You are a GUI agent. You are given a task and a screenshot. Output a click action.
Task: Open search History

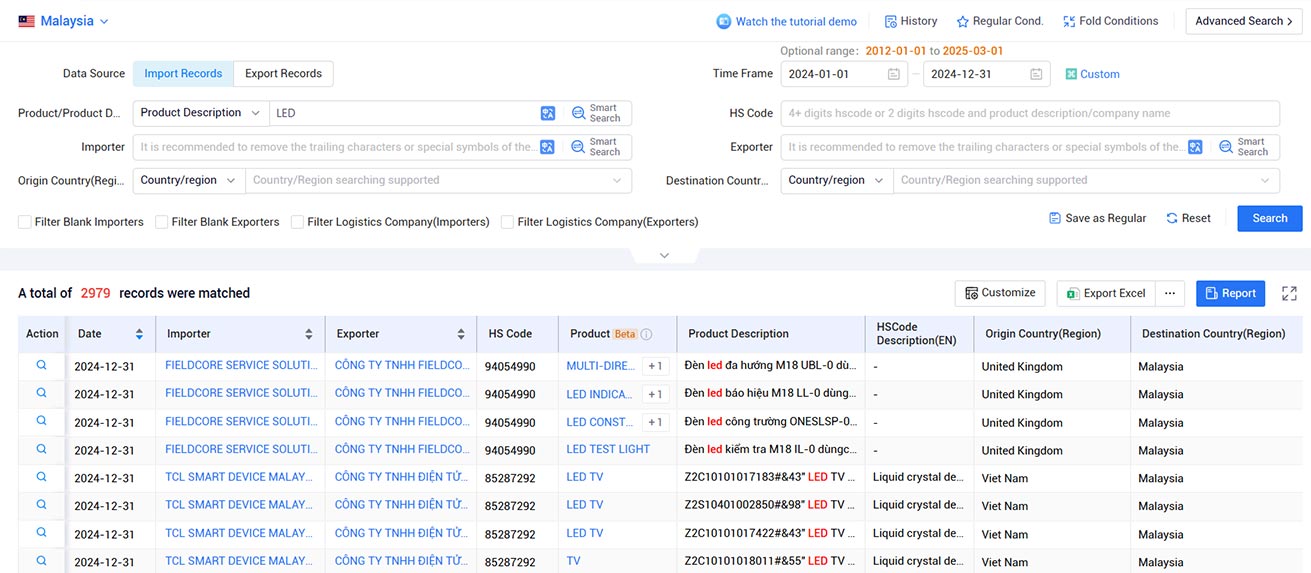911,21
